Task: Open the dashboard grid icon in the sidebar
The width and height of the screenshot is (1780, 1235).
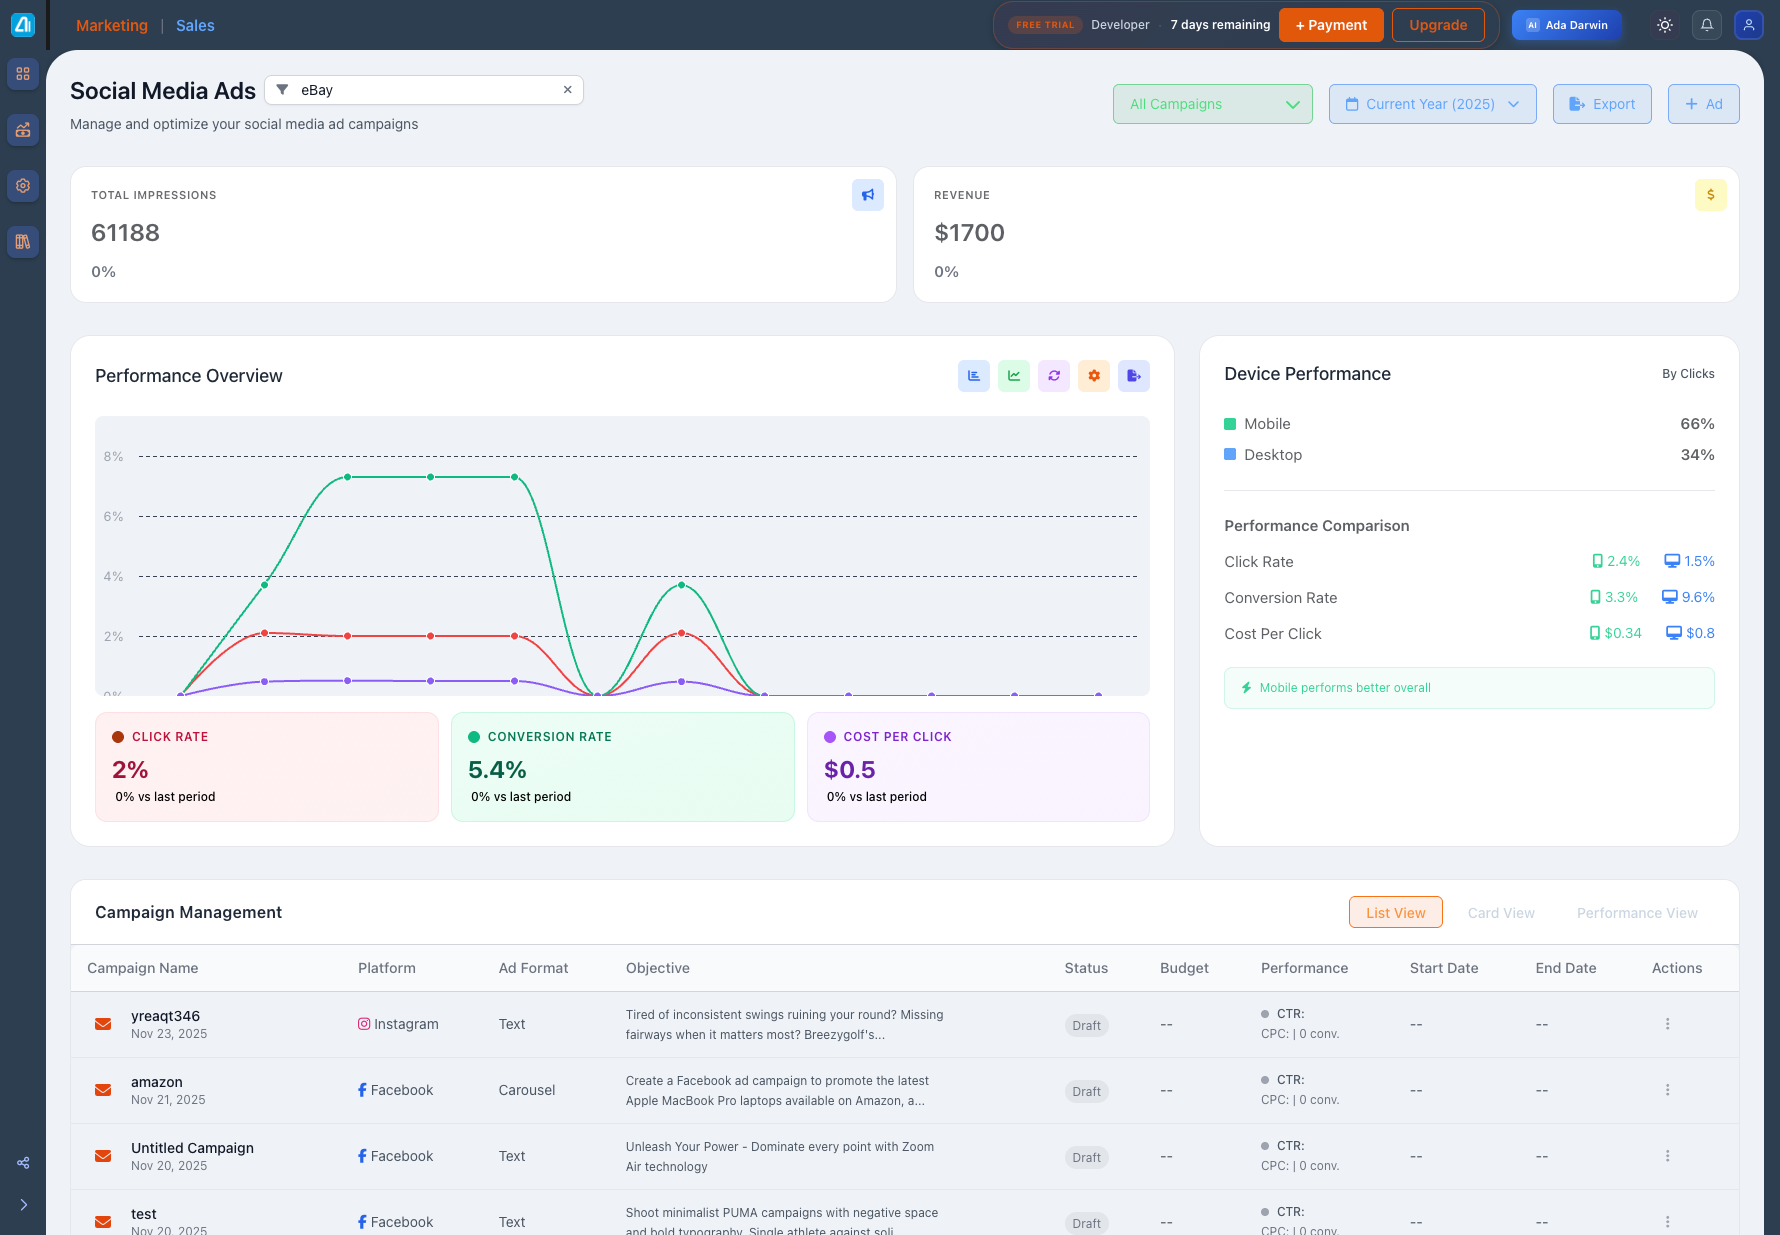Action: click(22, 74)
